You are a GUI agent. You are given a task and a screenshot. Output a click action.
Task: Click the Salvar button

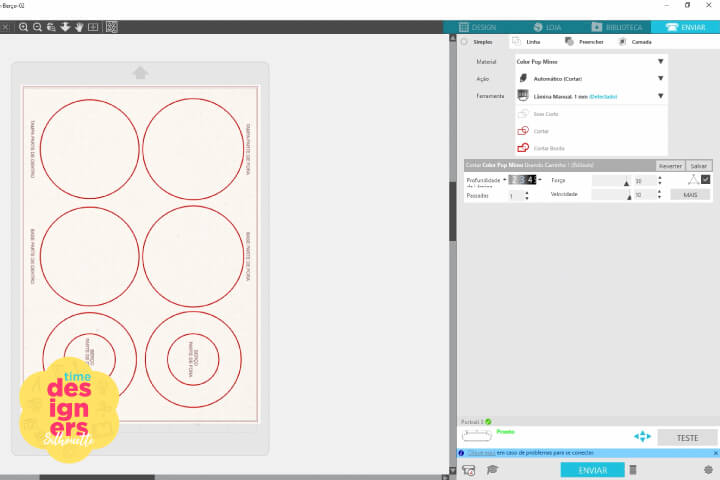(698, 166)
